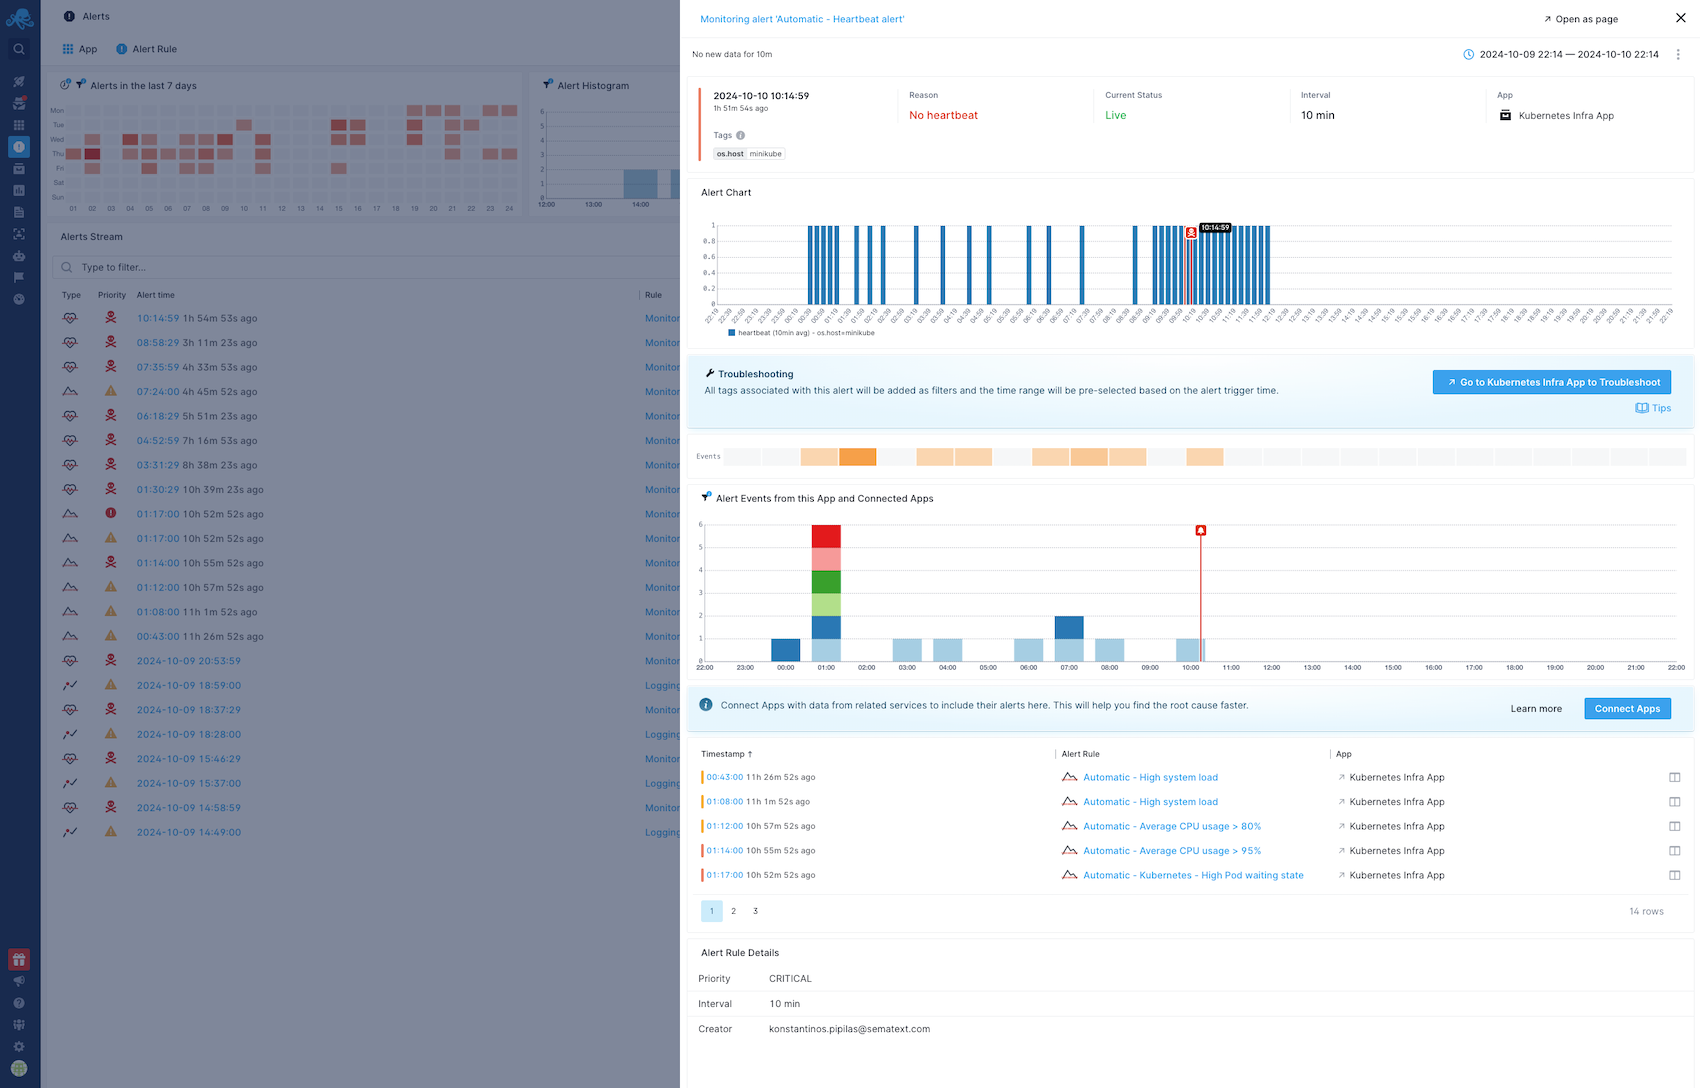The image size is (1700, 1088).
Task: Click the Sematext octopus logo
Action: tap(19, 17)
